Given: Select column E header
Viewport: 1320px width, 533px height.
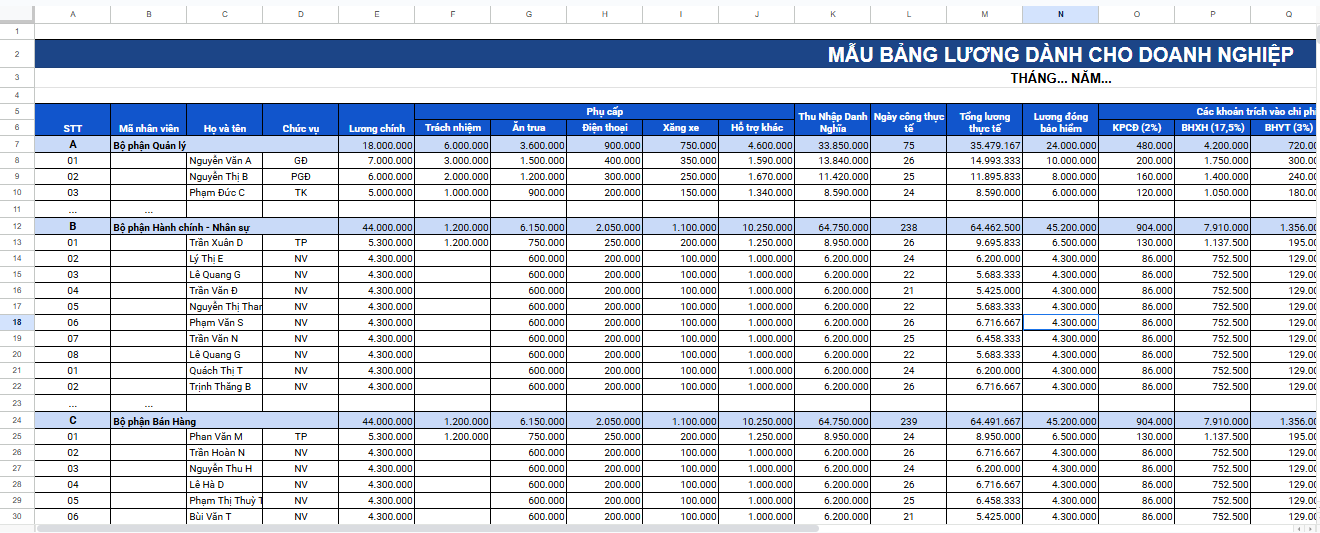Looking at the screenshot, I should point(376,14).
